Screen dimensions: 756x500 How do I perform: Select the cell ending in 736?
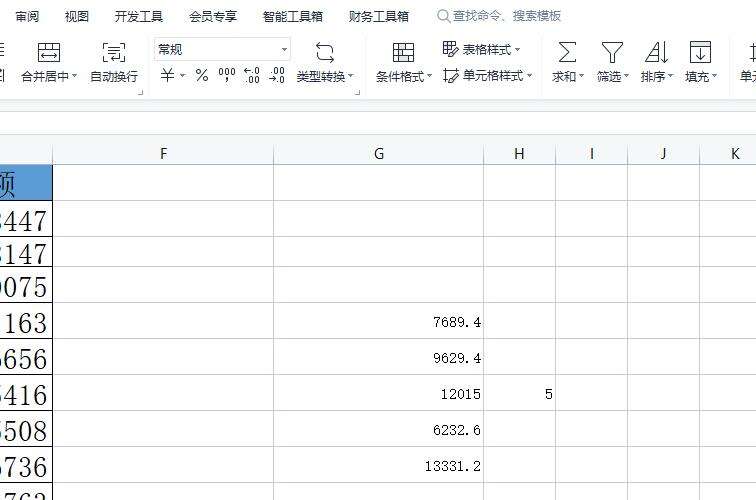26,465
